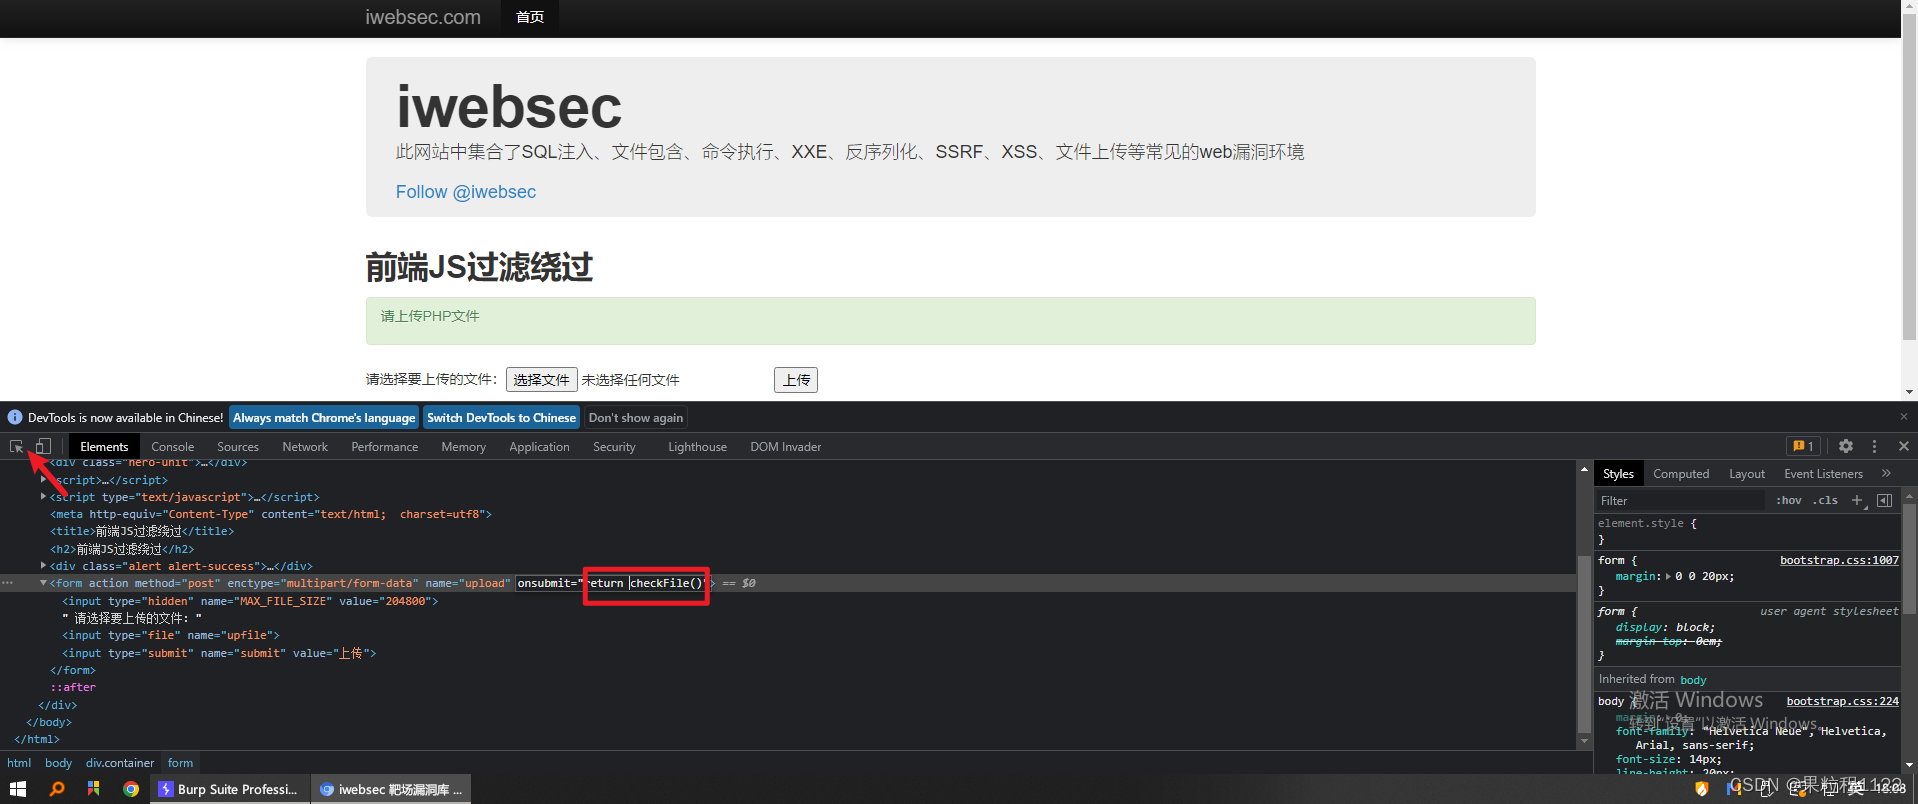Screen dimensions: 1918x804
Task: Select the Elements tab
Action: [104, 446]
